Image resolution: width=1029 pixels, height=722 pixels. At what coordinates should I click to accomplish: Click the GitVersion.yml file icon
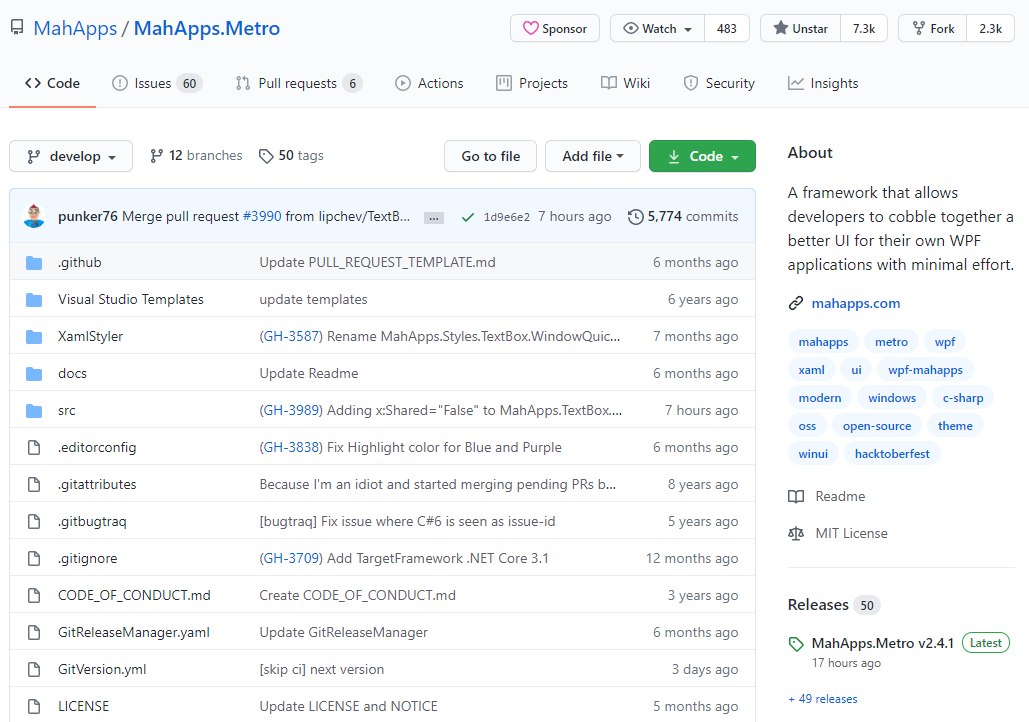click(34, 669)
